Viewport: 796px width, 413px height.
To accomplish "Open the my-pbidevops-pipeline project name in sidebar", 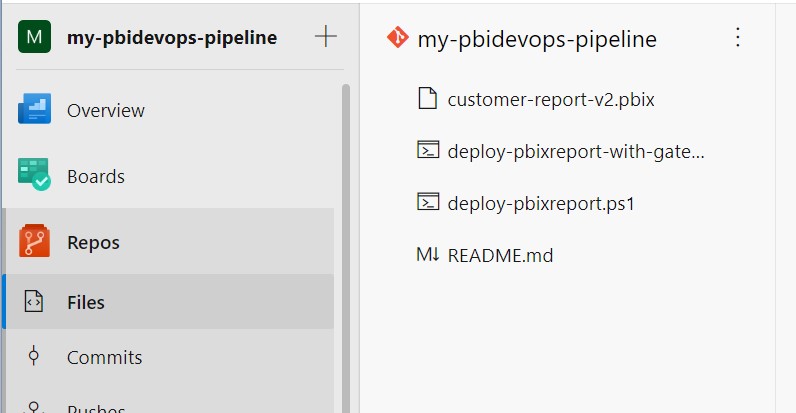I will (172, 38).
